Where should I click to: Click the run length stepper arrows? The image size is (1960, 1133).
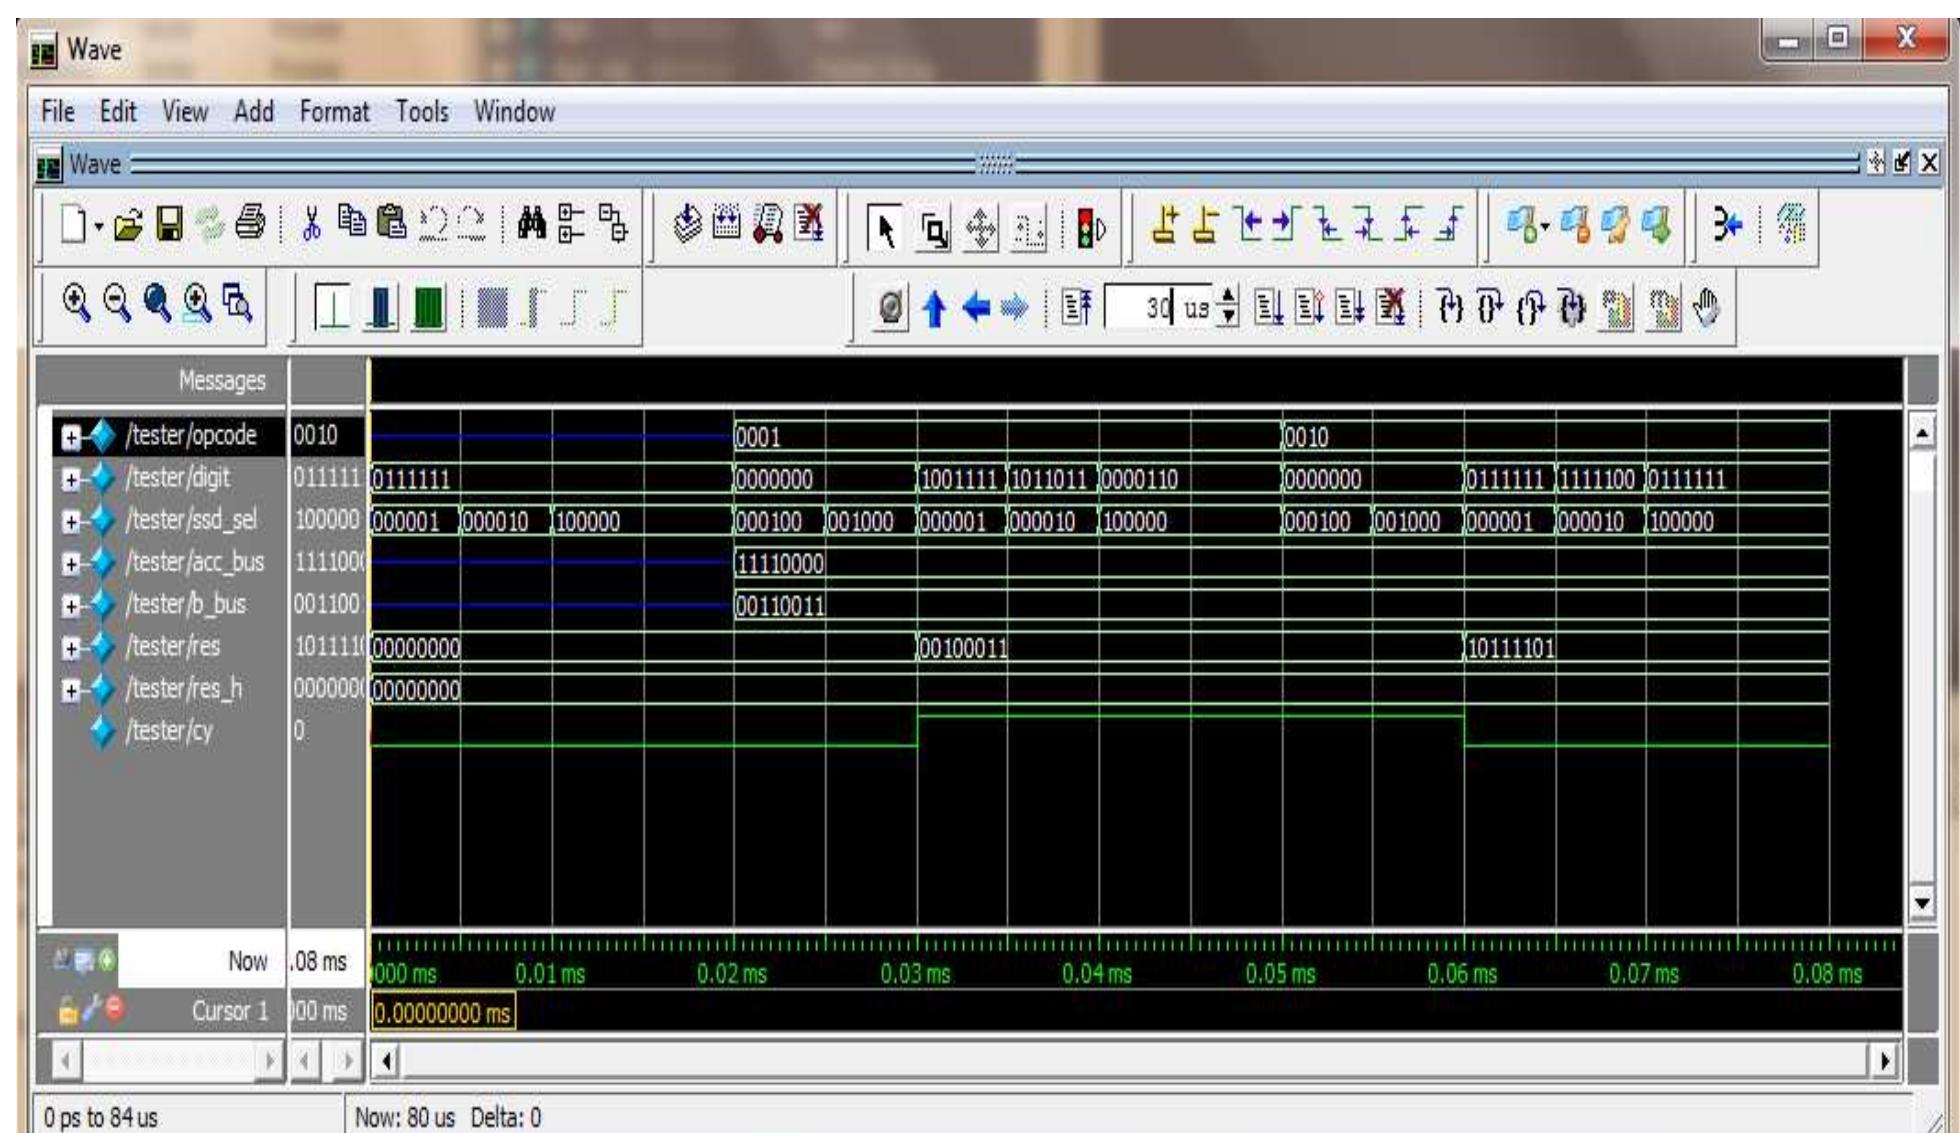pyautogui.click(x=1229, y=308)
